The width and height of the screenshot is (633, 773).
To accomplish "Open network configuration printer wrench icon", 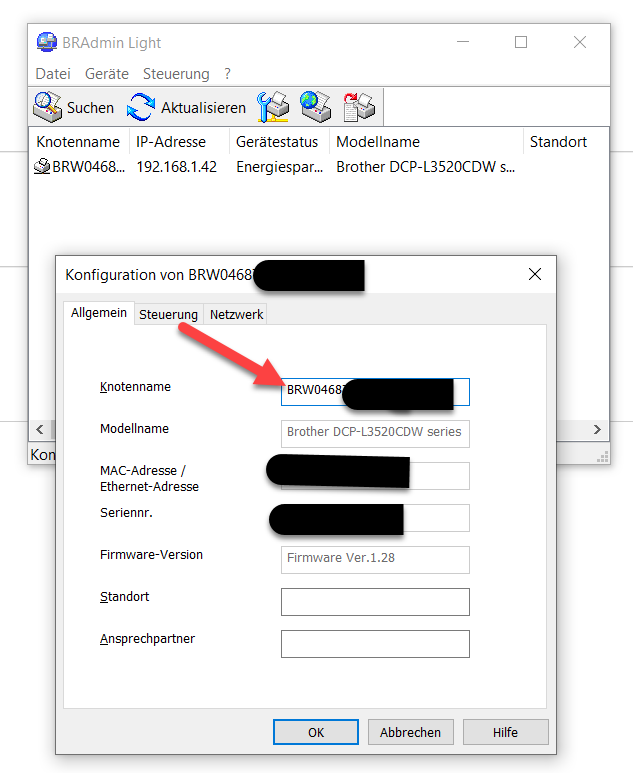I will (273, 106).
